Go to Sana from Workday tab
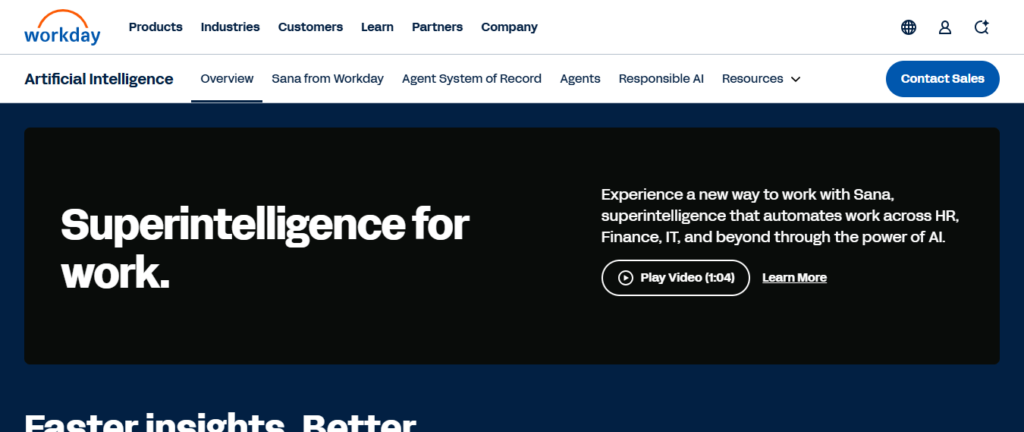Viewport: 1024px width, 432px height. (328, 79)
